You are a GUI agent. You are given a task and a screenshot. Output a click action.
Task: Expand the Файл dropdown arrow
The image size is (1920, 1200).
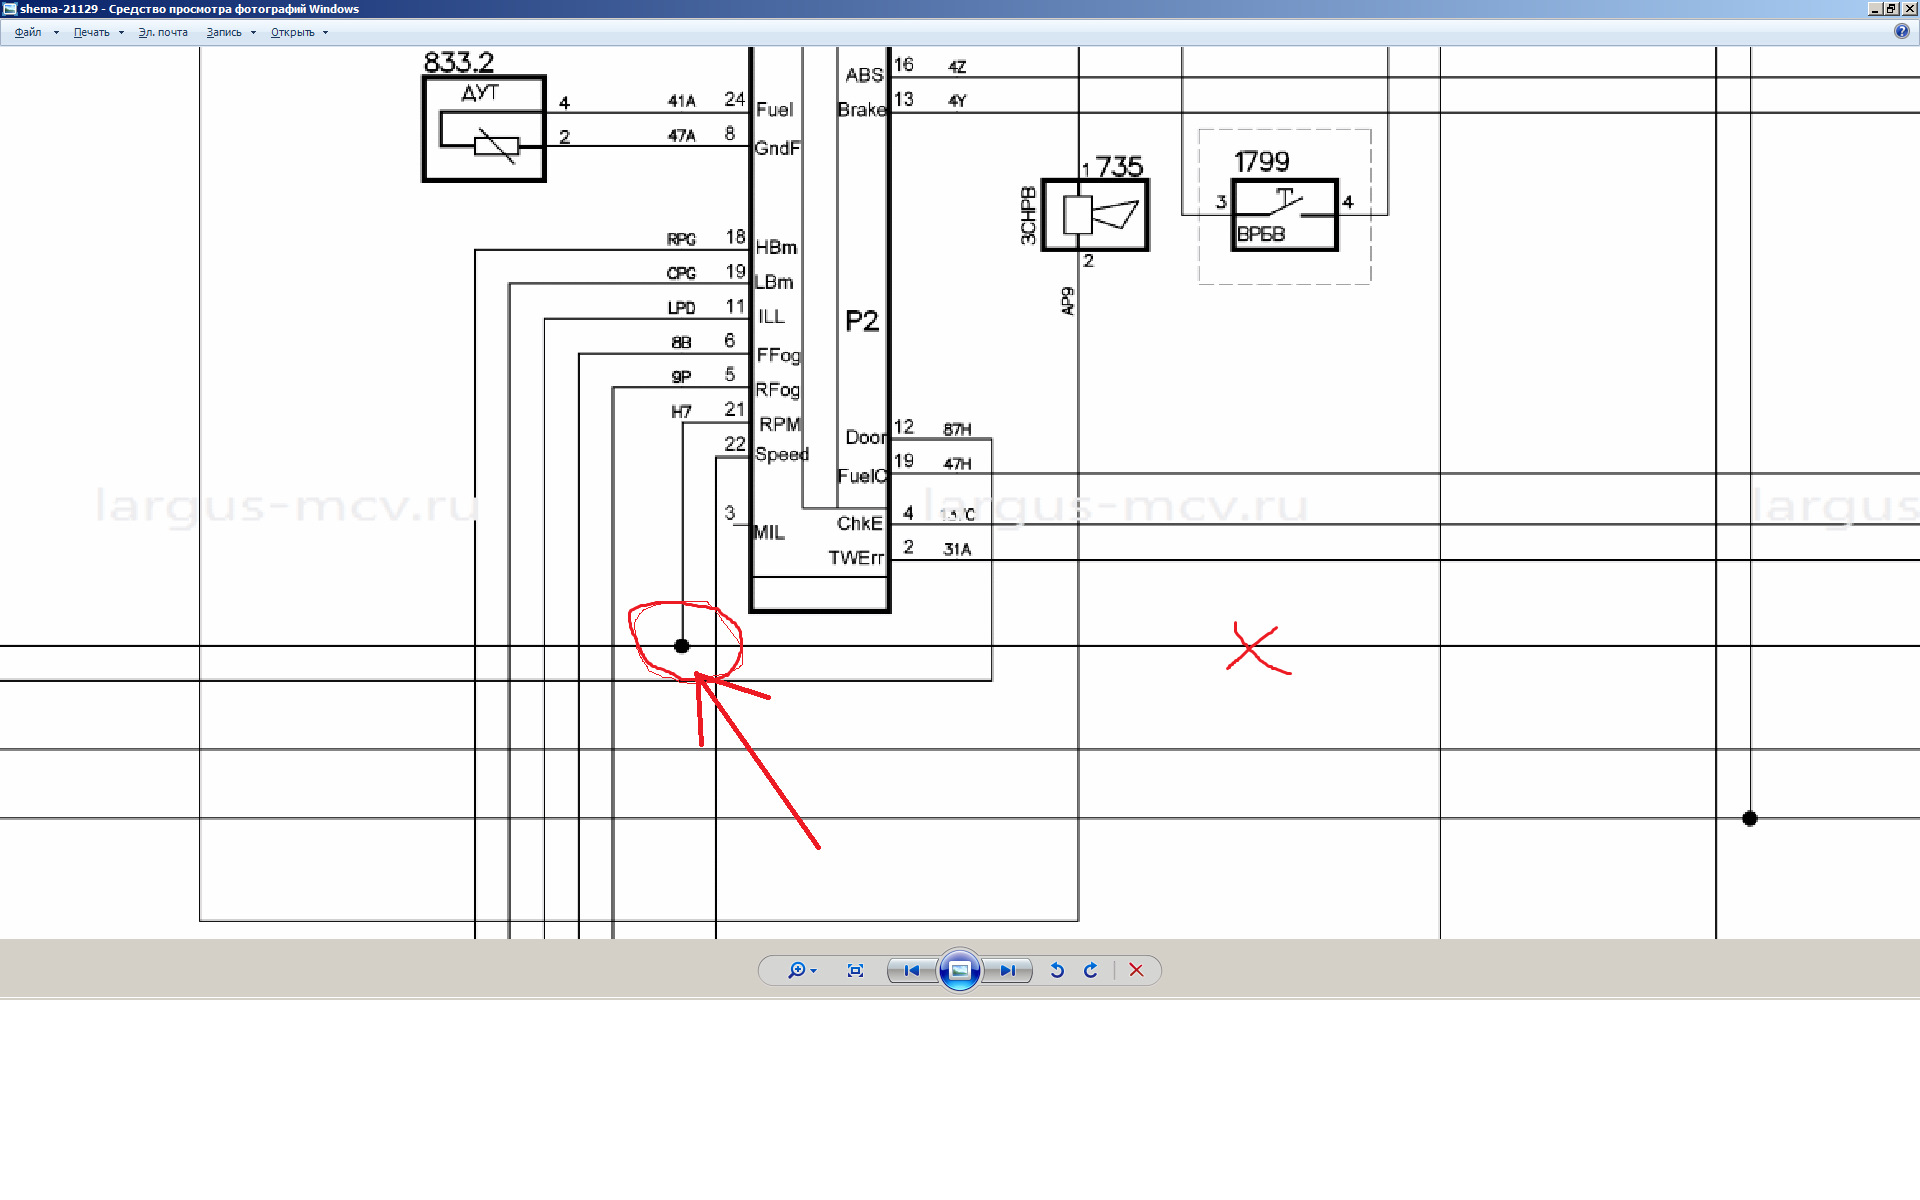tap(56, 32)
